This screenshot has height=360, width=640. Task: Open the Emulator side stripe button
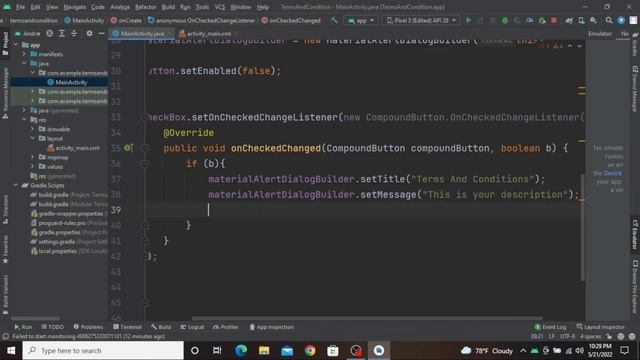tap(635, 235)
